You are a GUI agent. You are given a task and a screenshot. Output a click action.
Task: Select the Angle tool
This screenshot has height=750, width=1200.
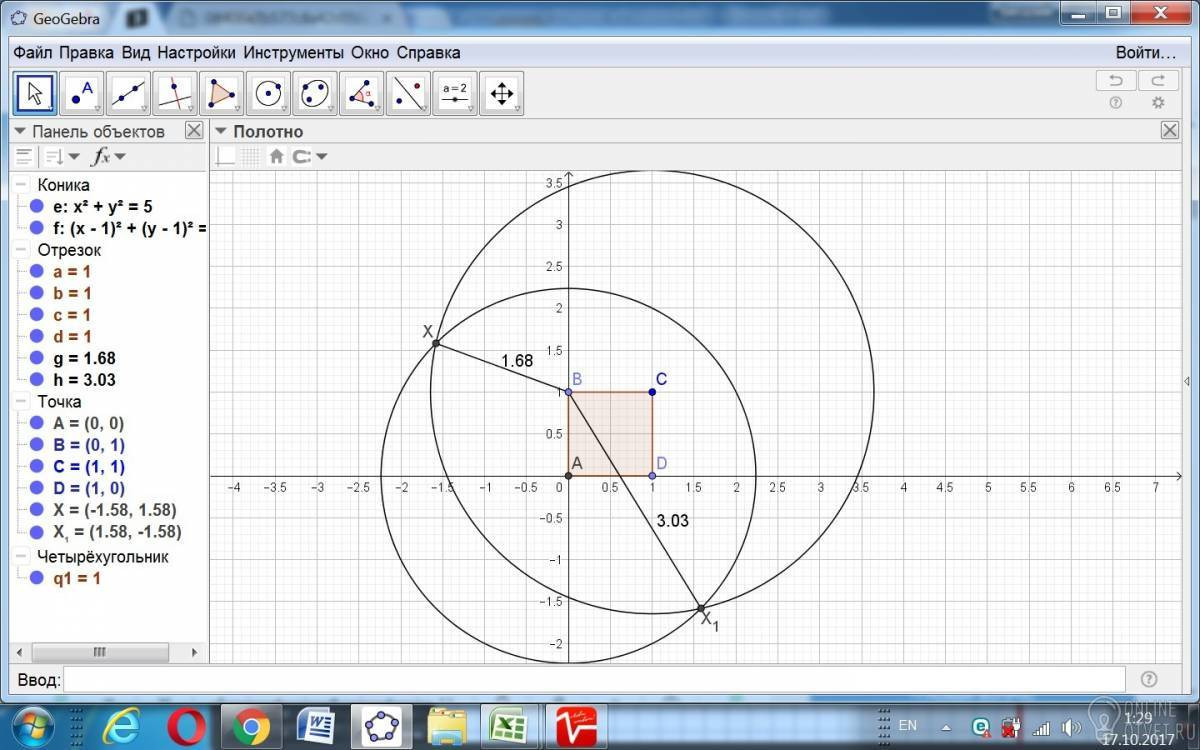(x=361, y=94)
